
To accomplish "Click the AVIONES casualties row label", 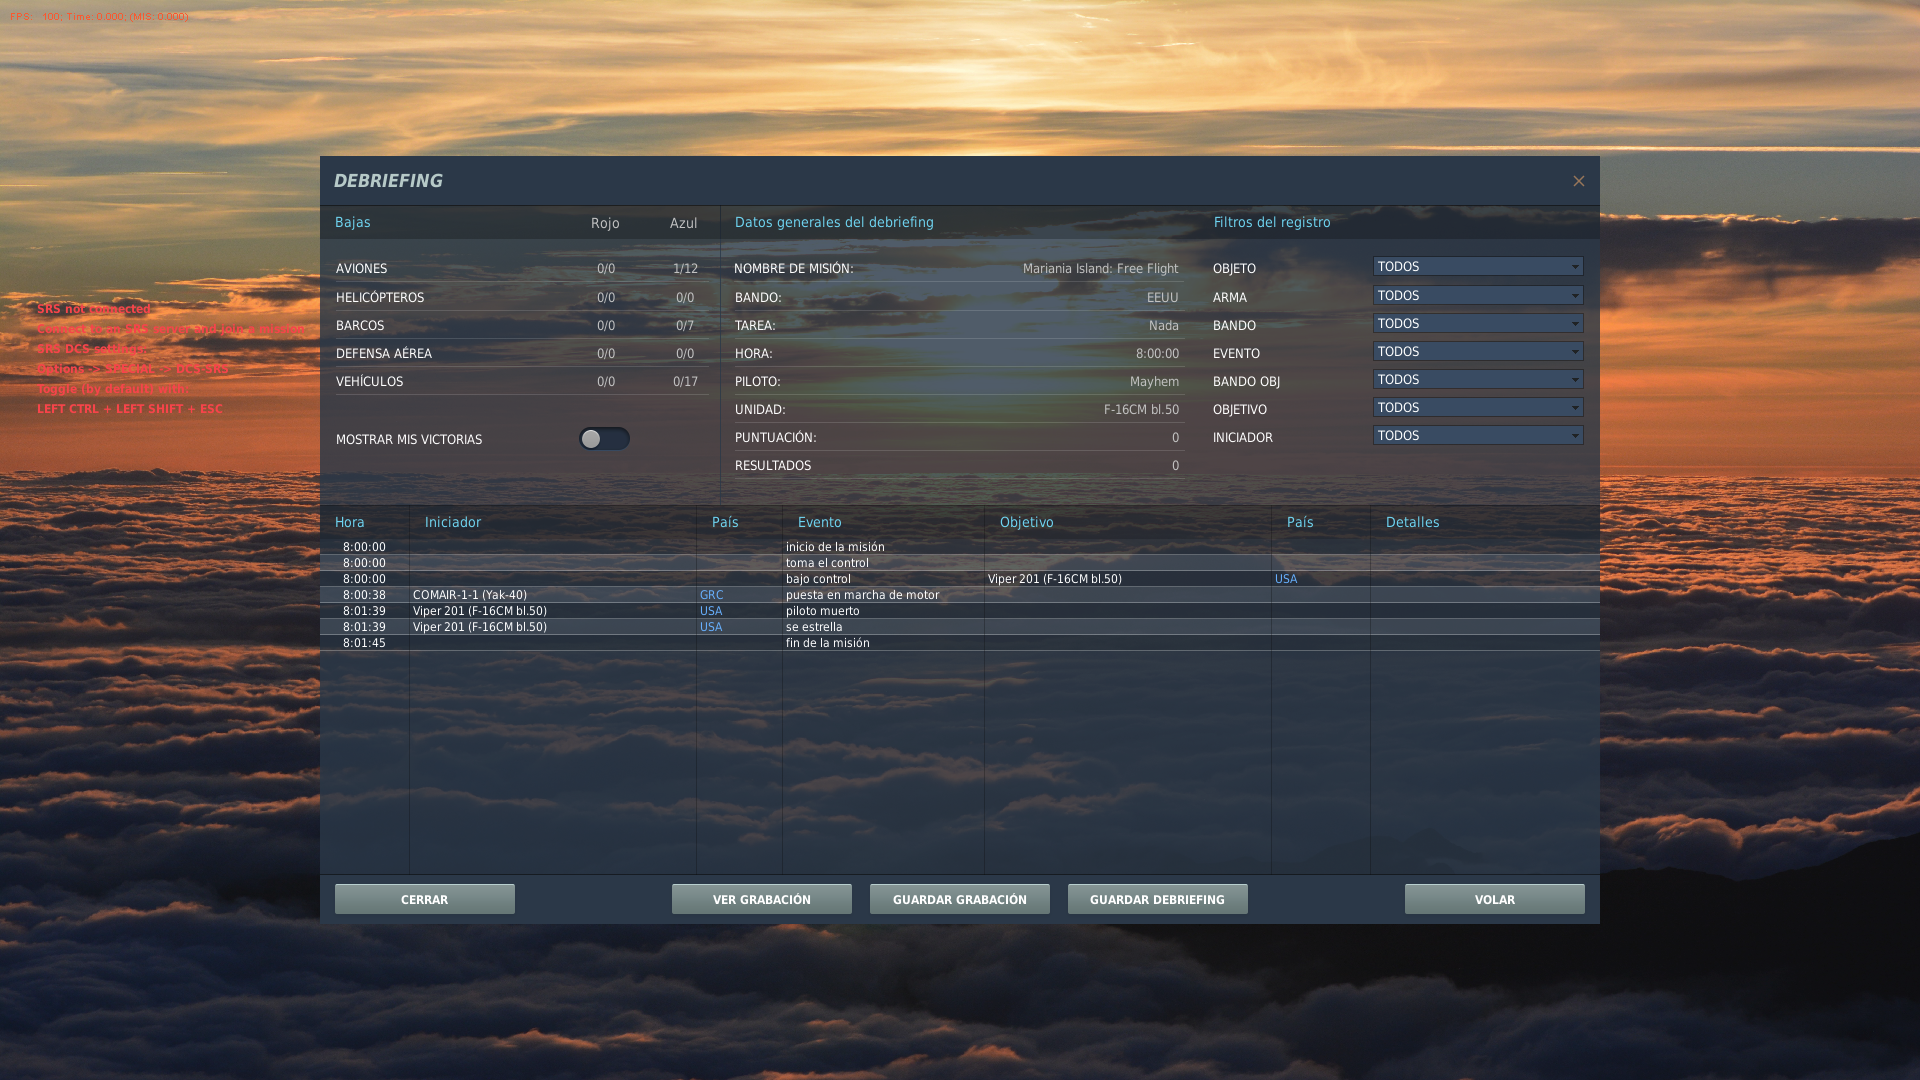I will pyautogui.click(x=361, y=269).
